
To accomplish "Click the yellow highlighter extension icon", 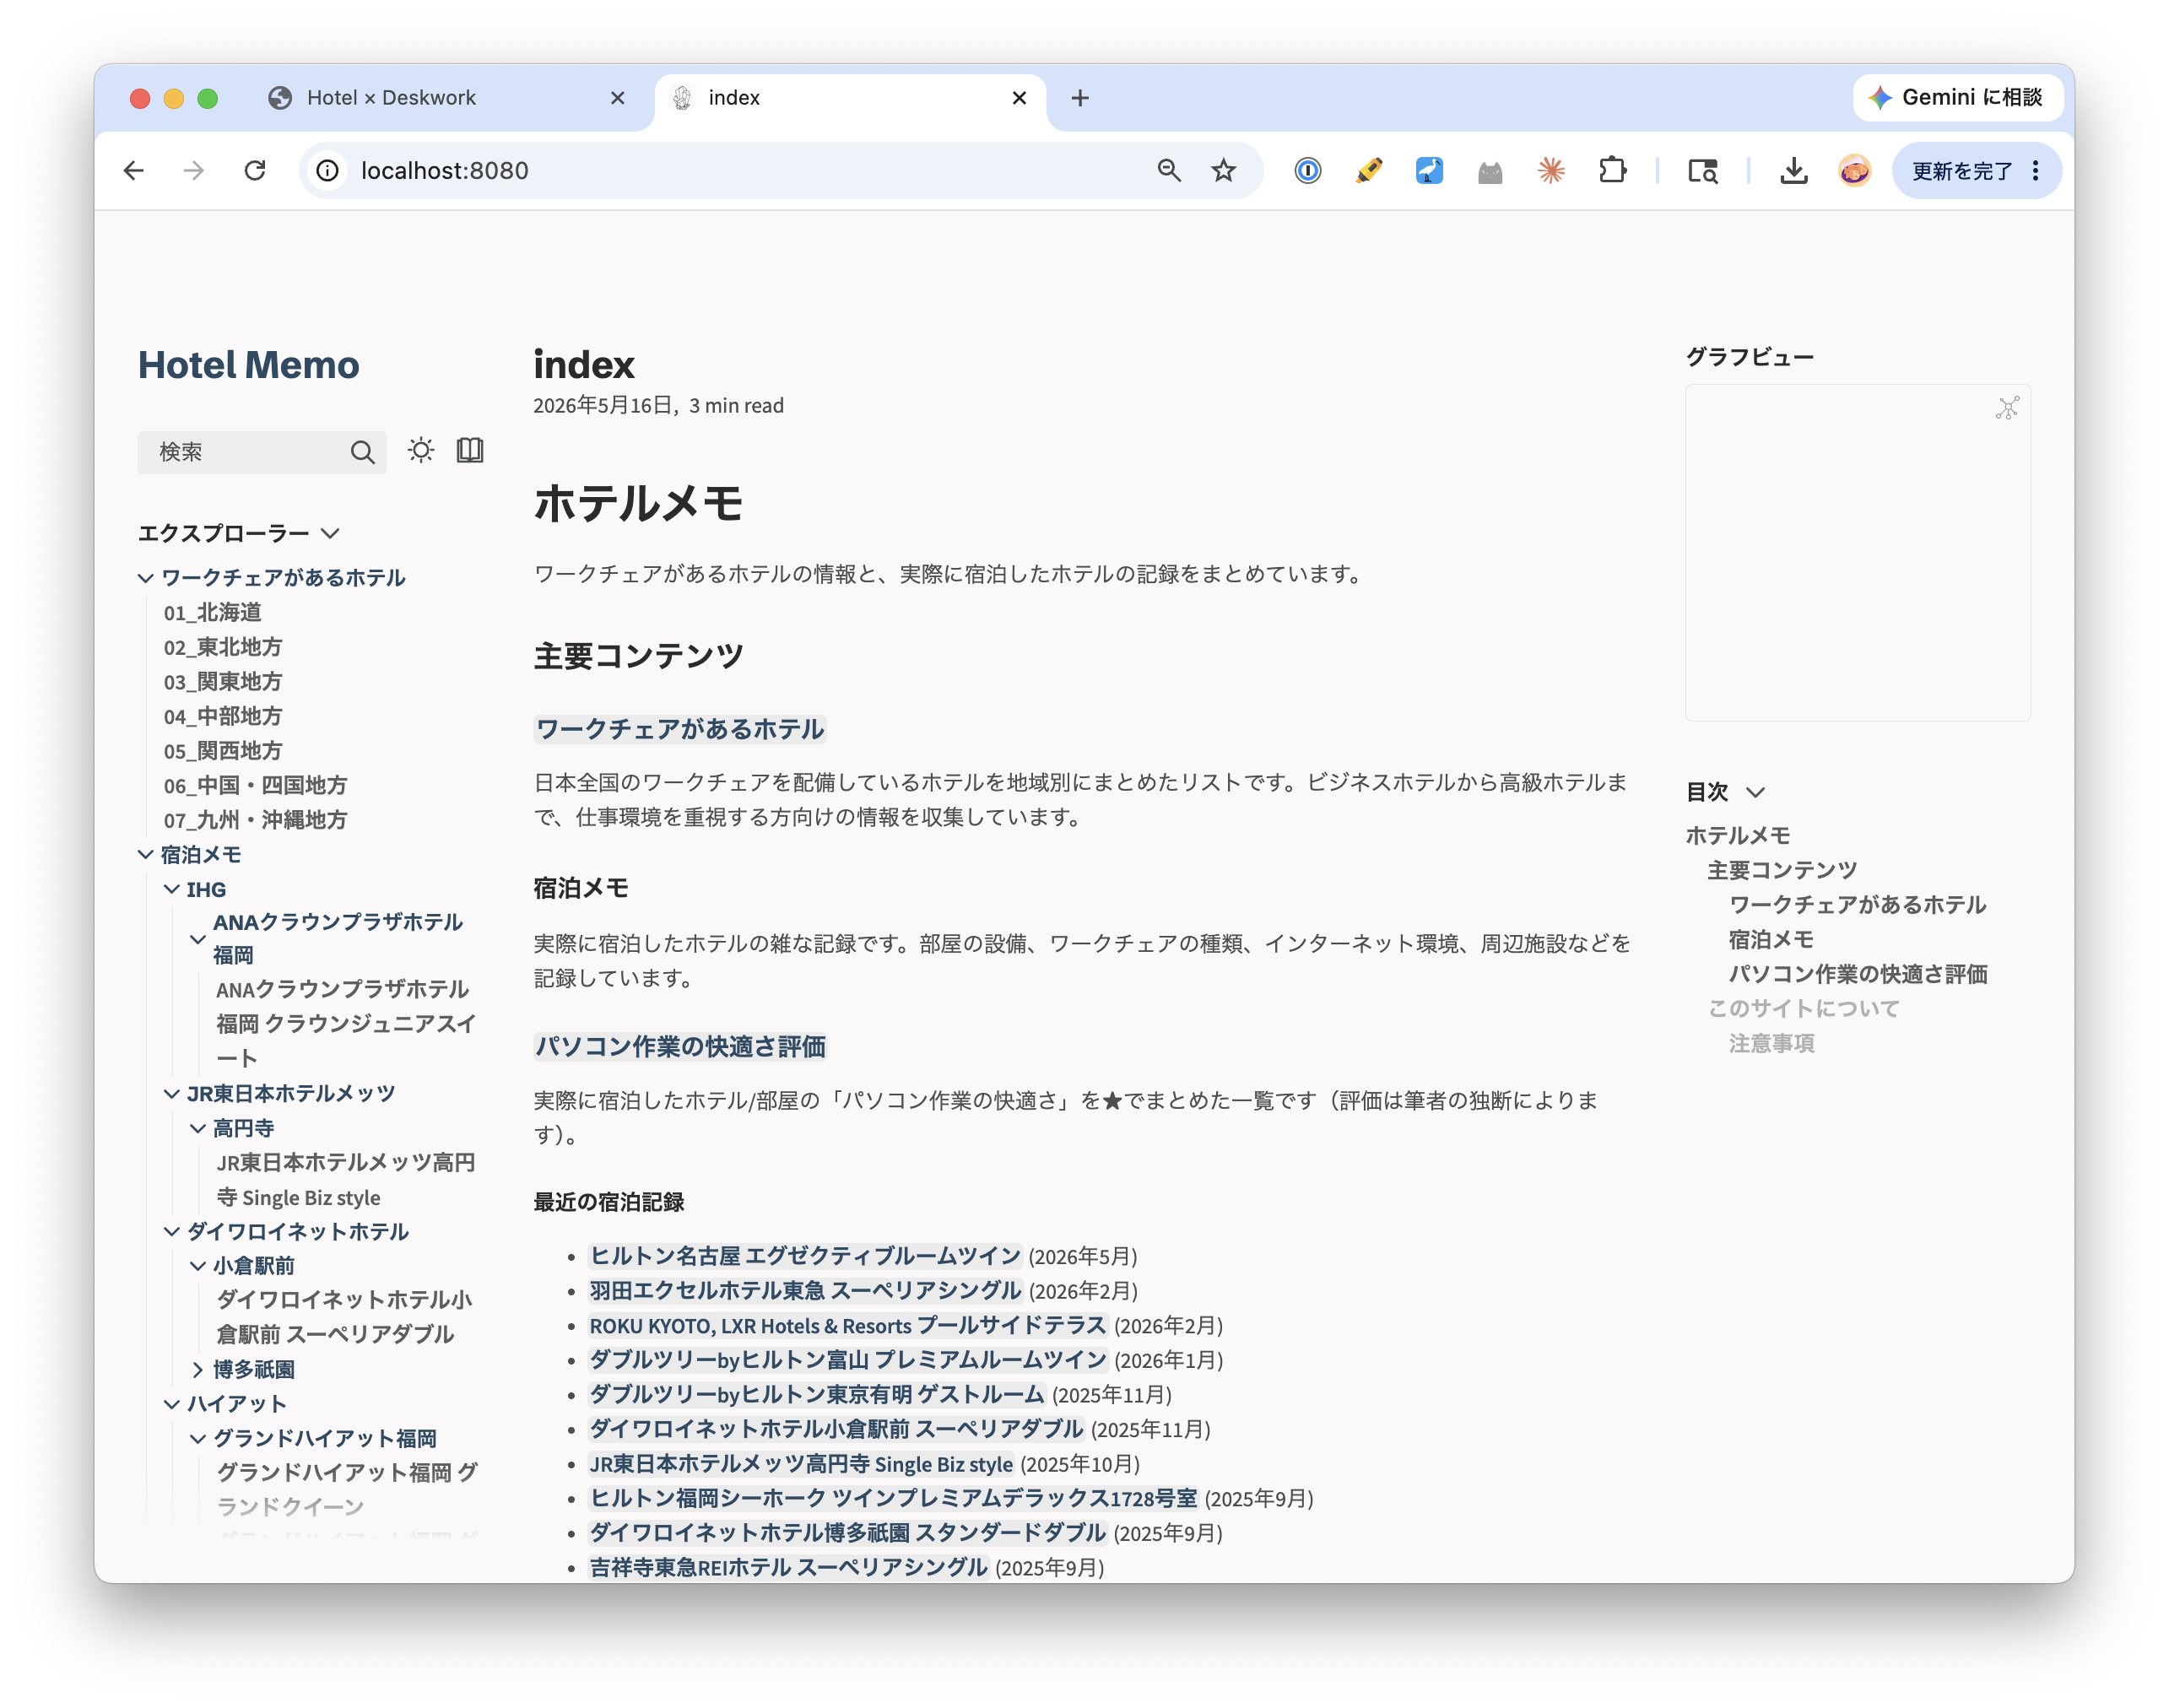I will point(1369,171).
